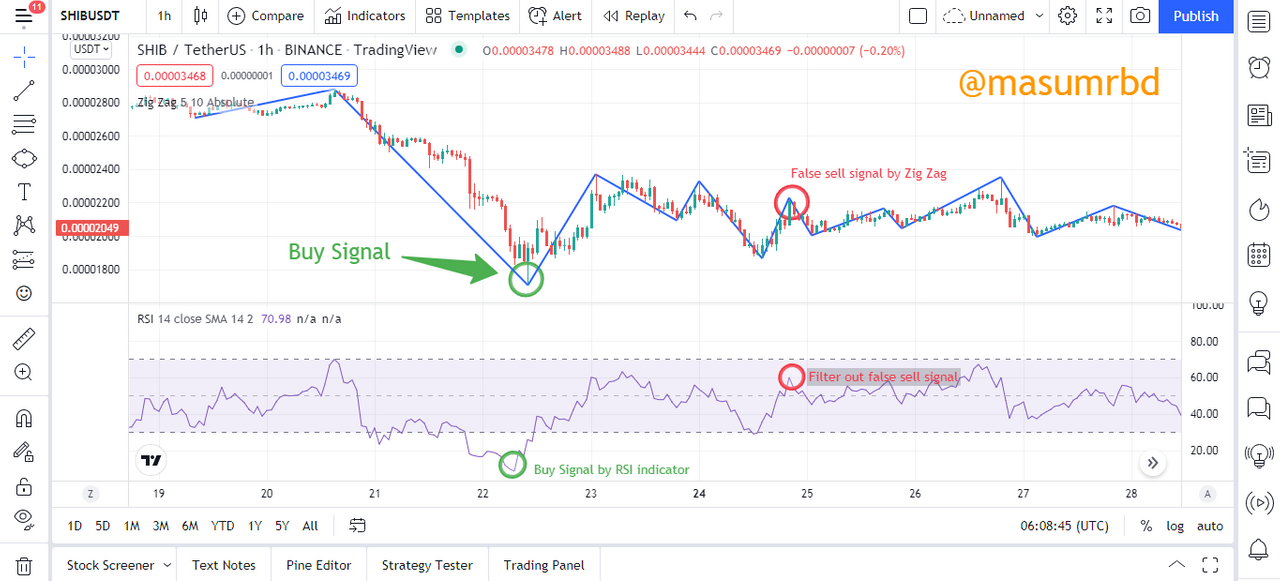This screenshot has height=581, width=1280.
Task: Select the YTD date range
Action: [223, 525]
